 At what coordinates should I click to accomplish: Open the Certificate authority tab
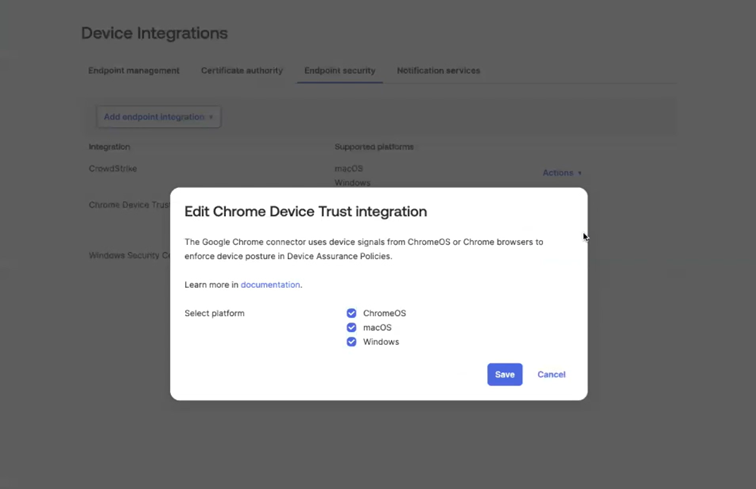(242, 71)
